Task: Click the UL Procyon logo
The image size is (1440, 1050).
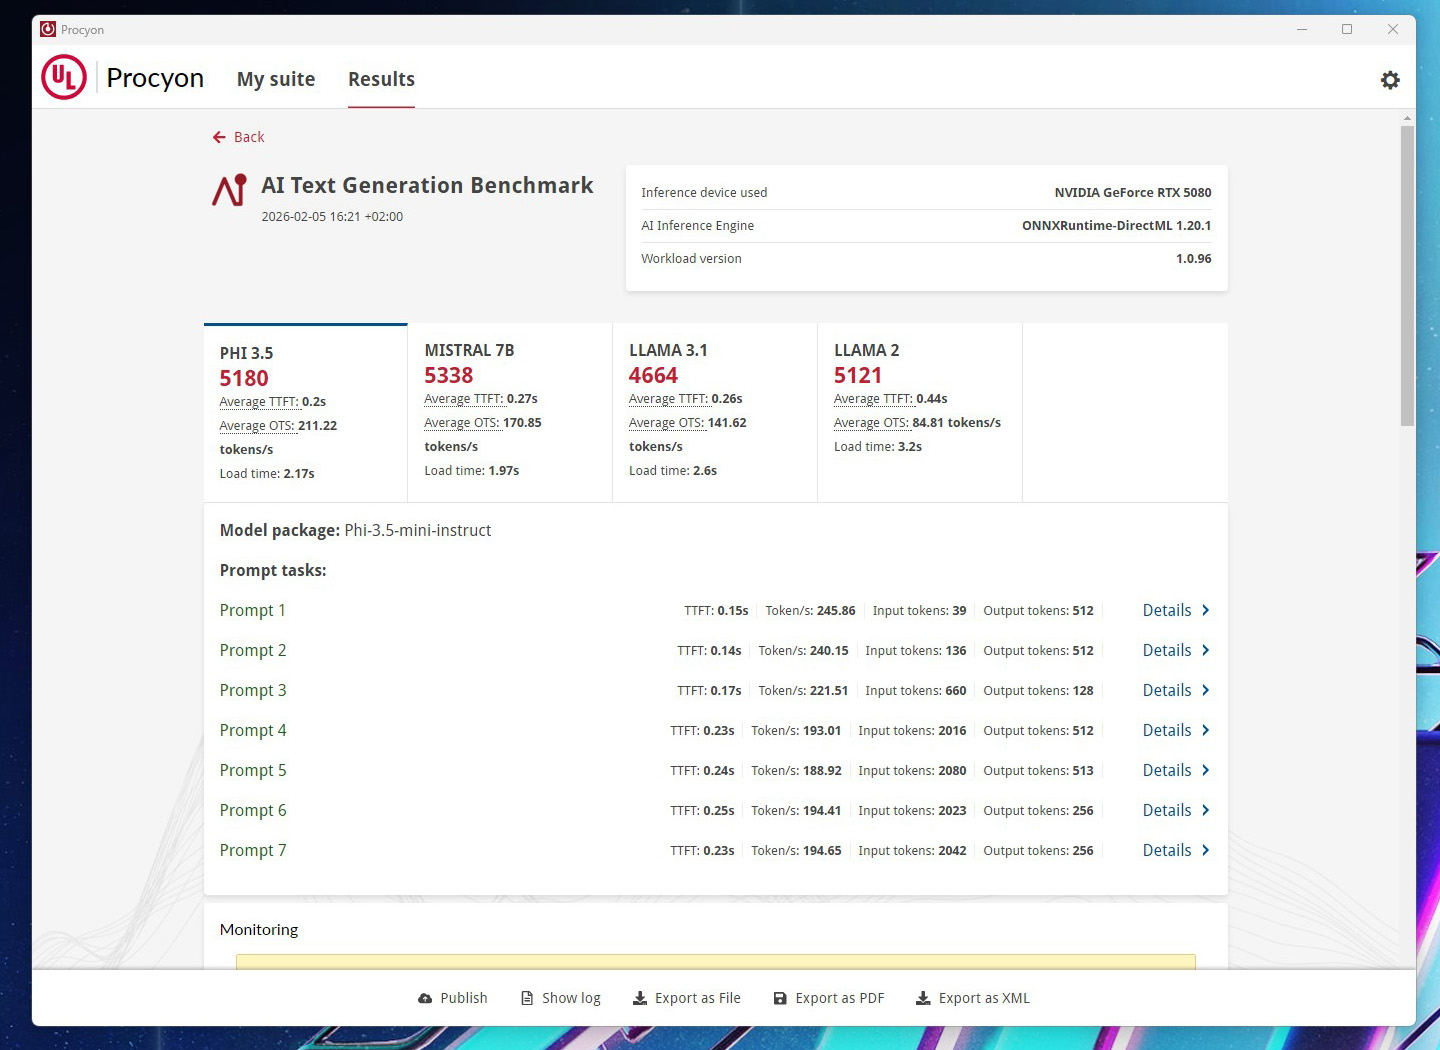Action: 64,78
